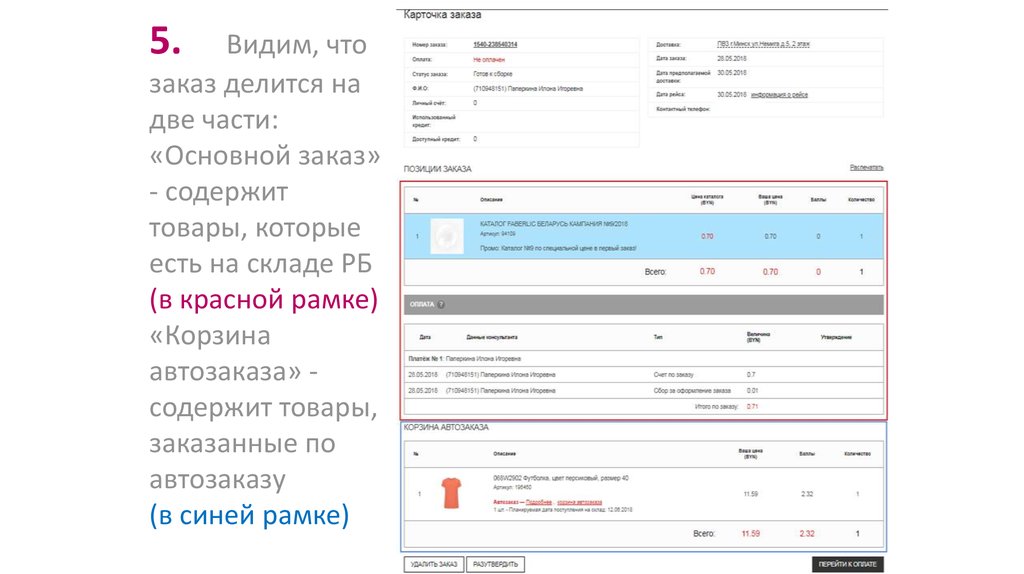Viewport: 1024px width, 574px height.
Task: Click the РАЗУТВЕРДИТЬ button
Action: point(495,564)
